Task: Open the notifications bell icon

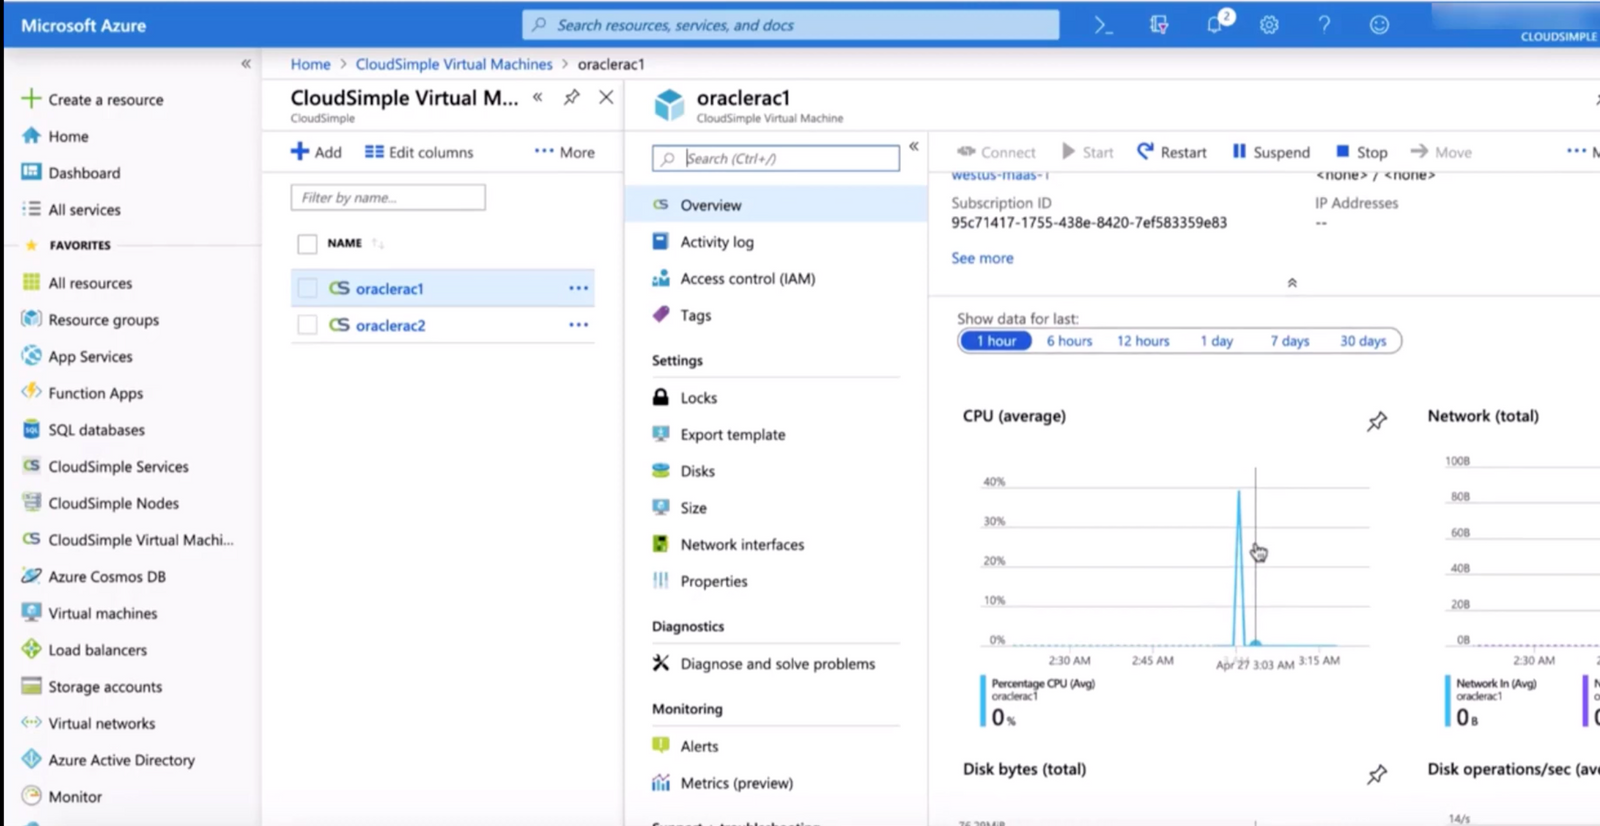Action: coord(1215,25)
